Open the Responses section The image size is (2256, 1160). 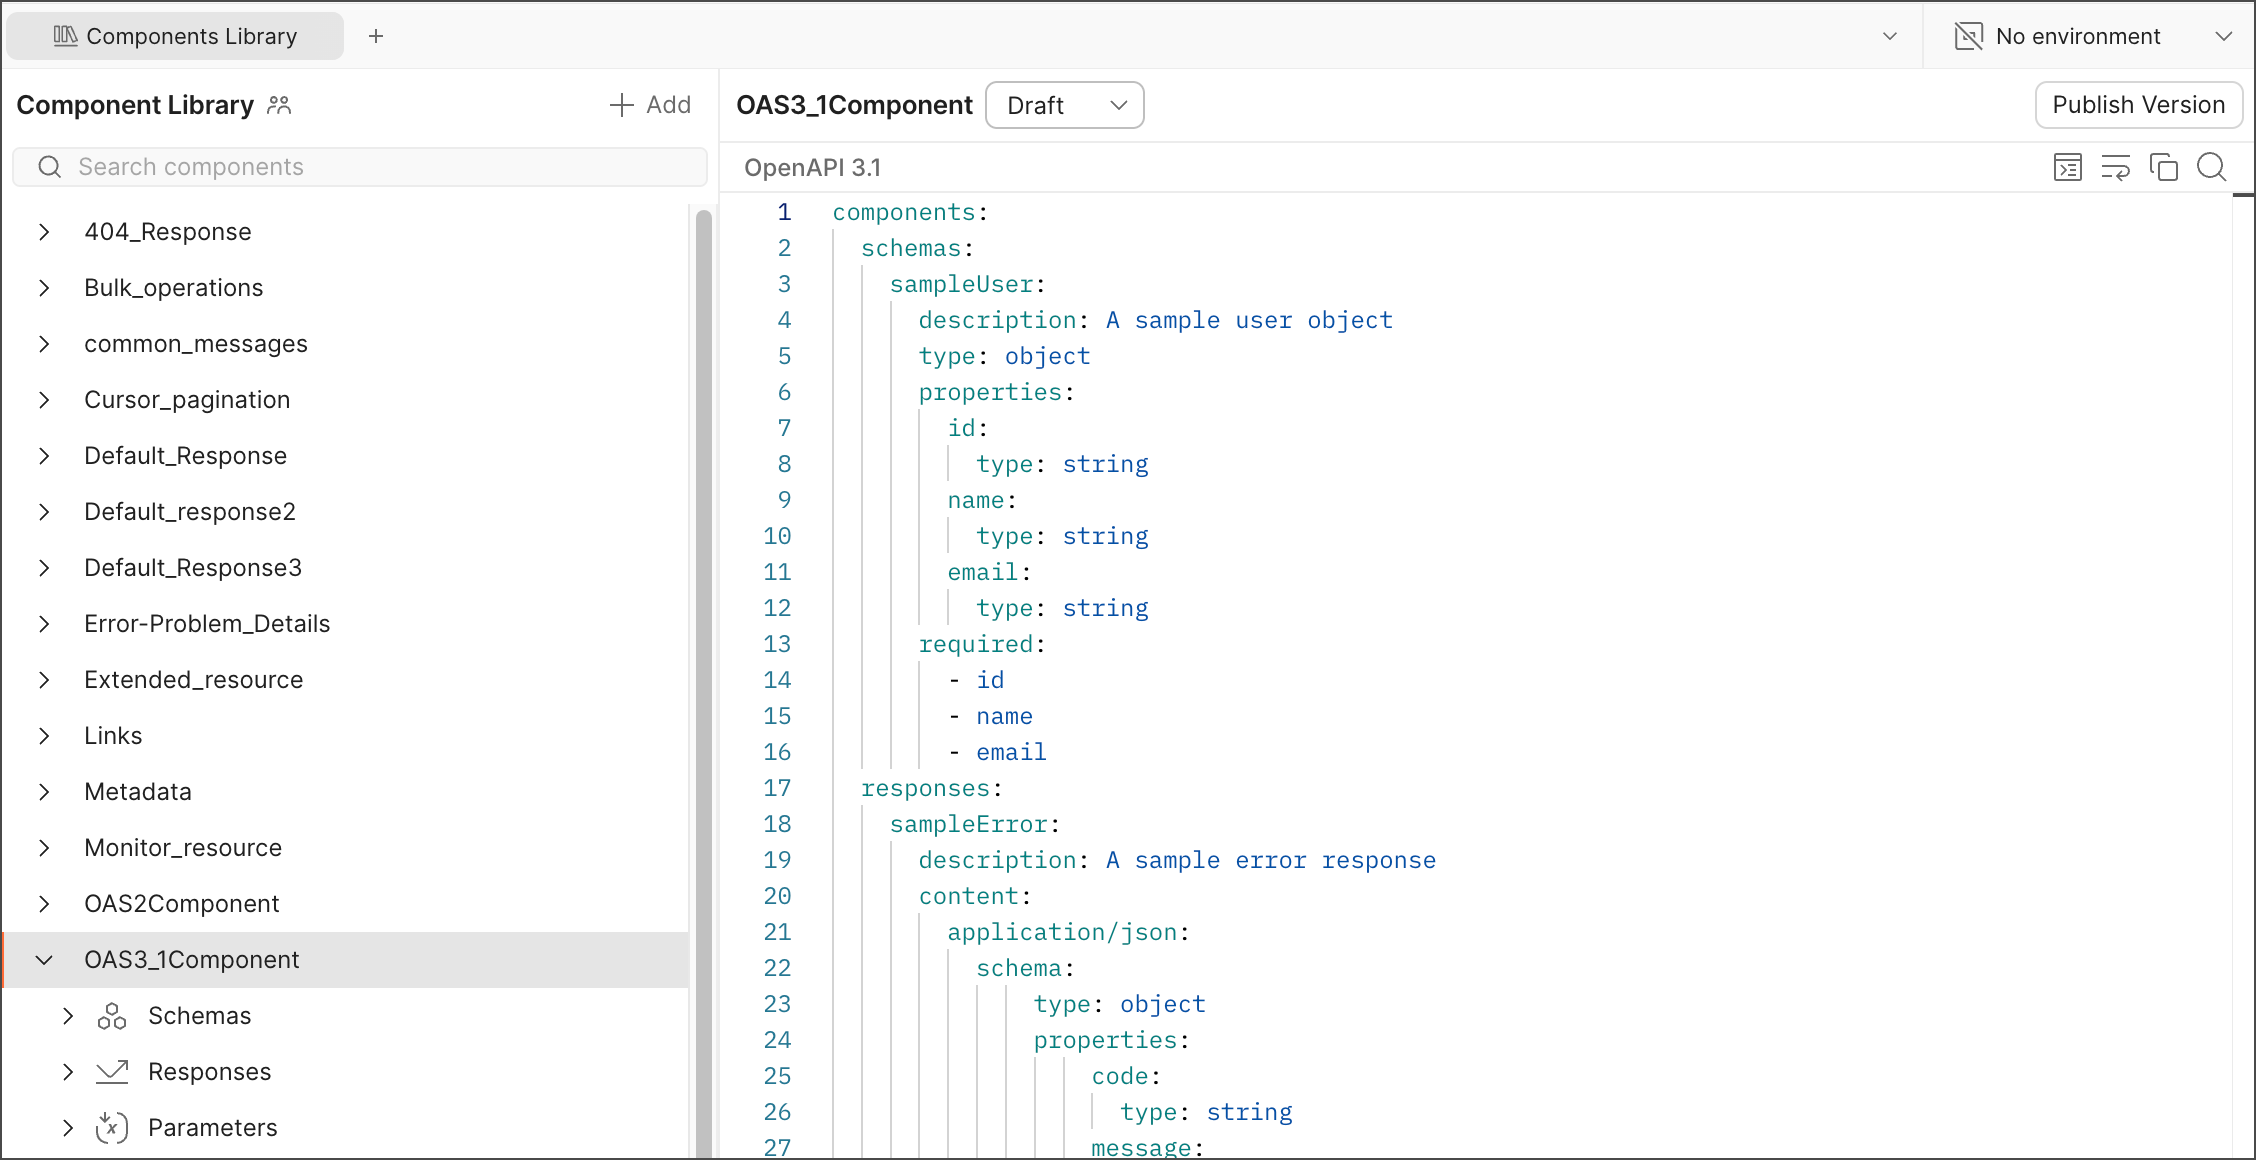tap(210, 1072)
